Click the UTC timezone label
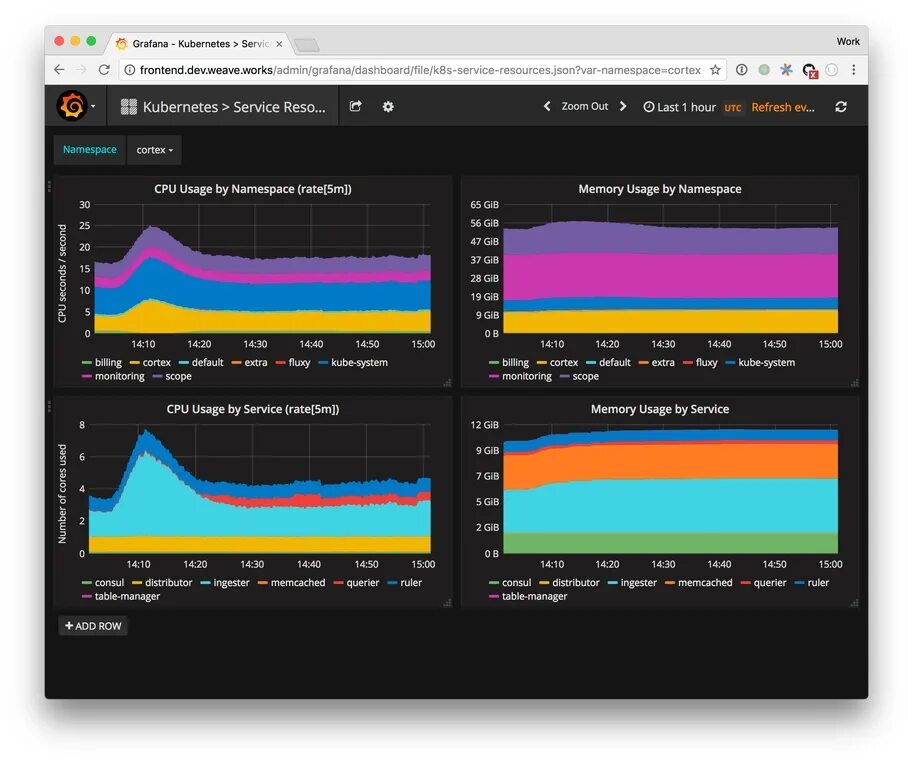 pos(733,108)
